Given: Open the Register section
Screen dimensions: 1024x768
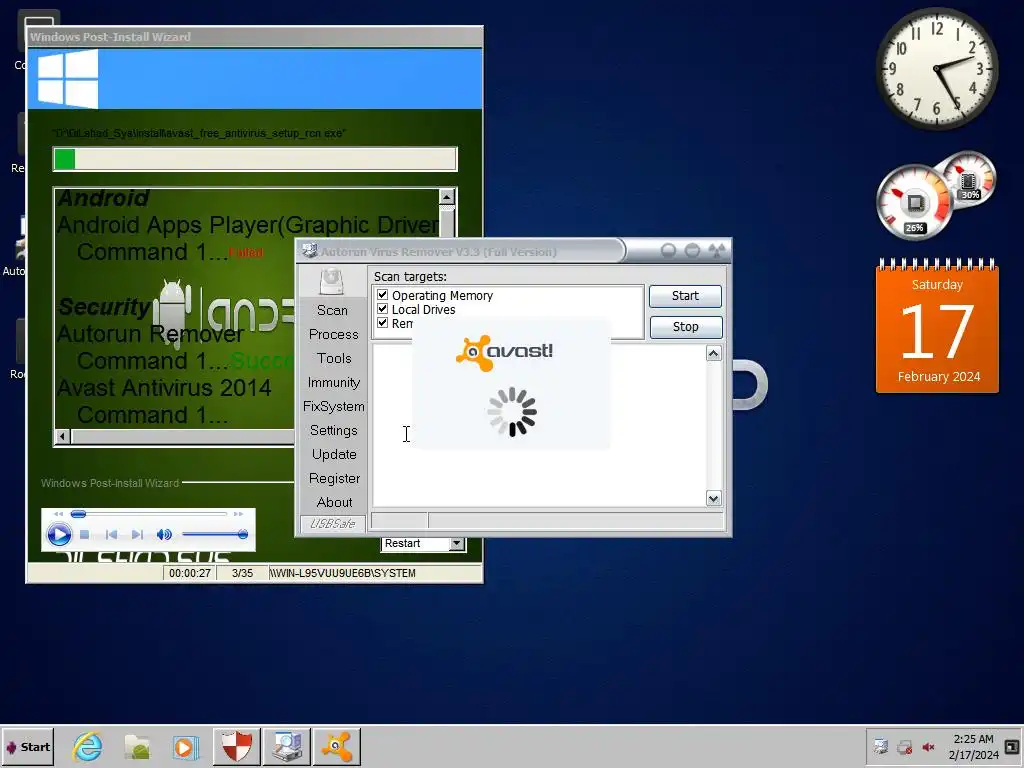Looking at the screenshot, I should (x=334, y=479).
